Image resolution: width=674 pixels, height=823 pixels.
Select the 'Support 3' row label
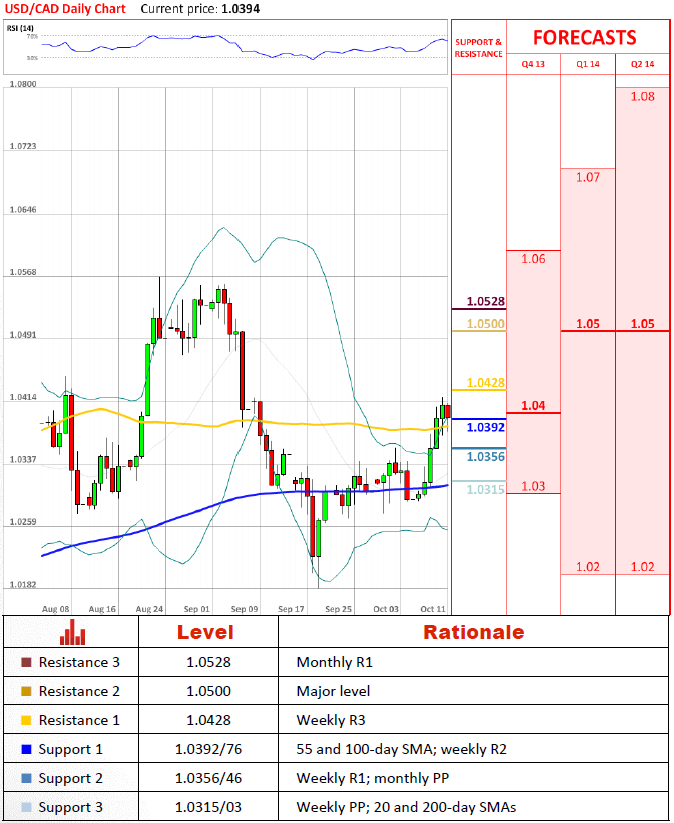[70, 807]
